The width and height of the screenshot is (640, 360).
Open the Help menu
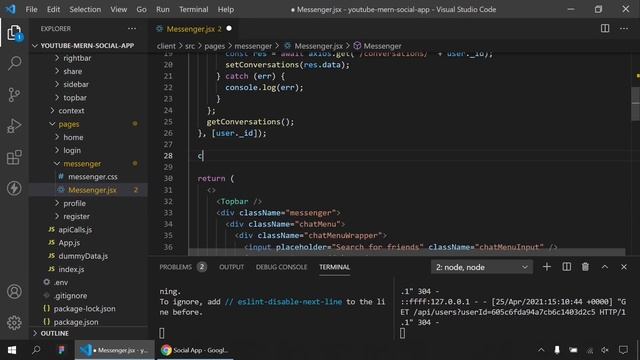click(x=226, y=9)
